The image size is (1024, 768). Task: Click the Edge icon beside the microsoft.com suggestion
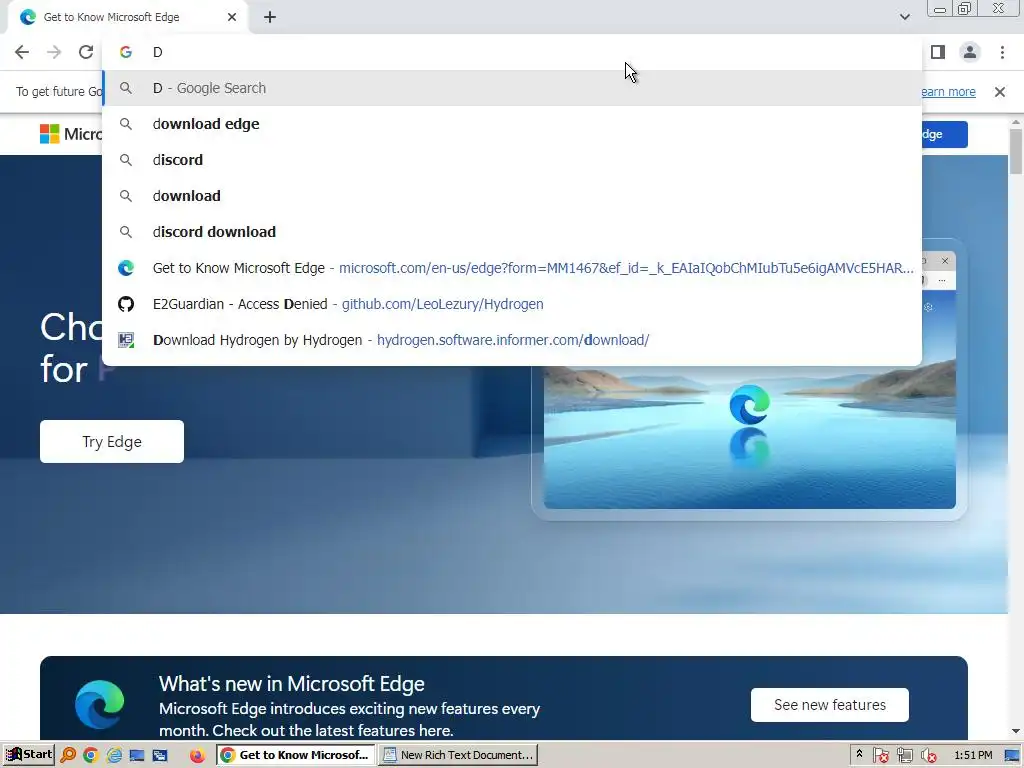click(126, 268)
